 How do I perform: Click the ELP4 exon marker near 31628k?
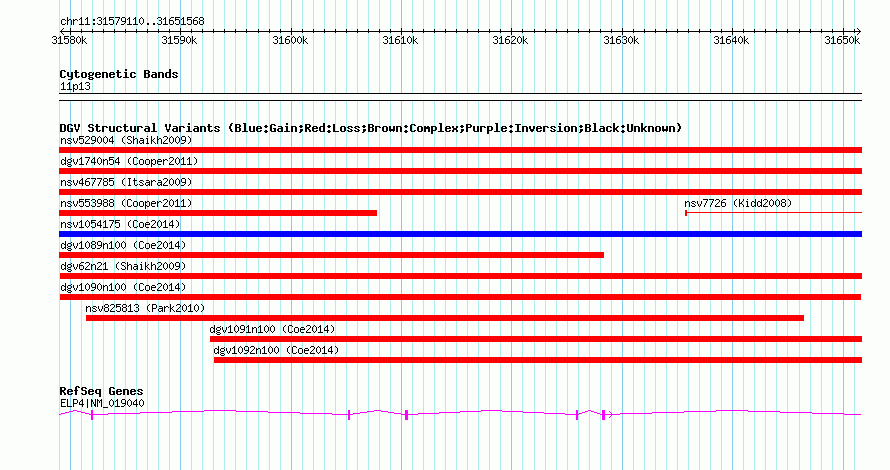pyautogui.click(x=603, y=416)
